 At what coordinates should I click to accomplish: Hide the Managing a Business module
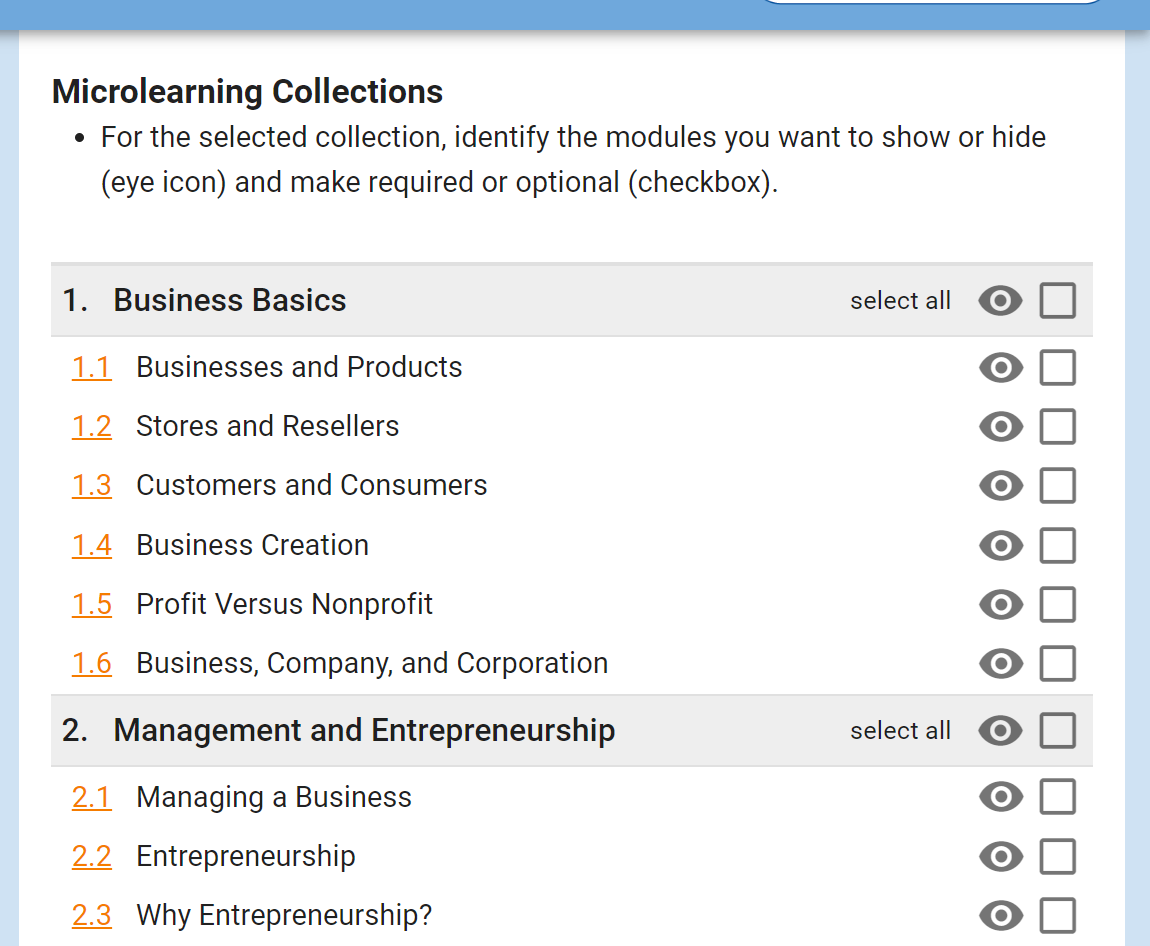1000,797
